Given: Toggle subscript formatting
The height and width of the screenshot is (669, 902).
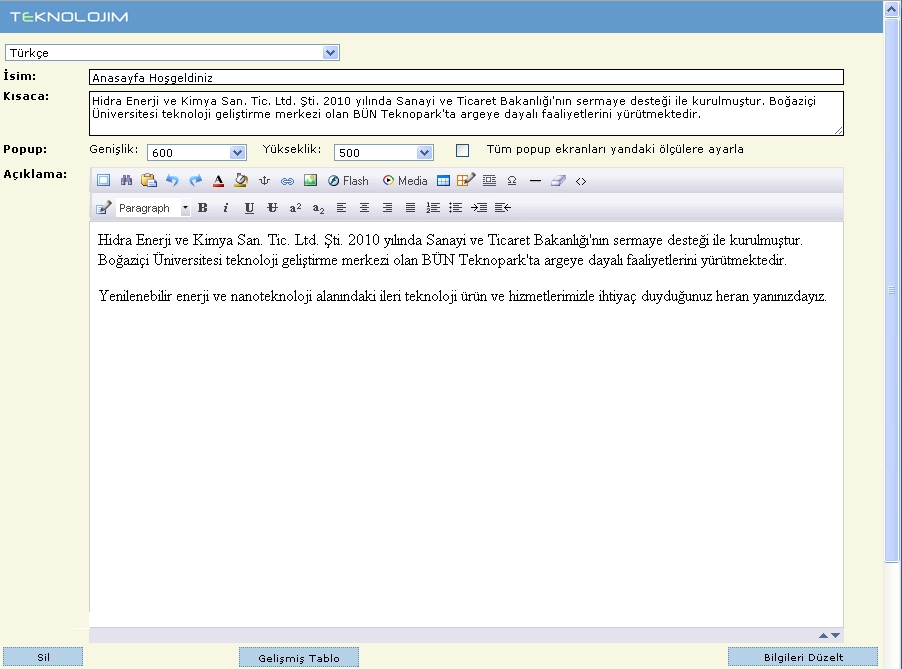Looking at the screenshot, I should click(x=318, y=208).
